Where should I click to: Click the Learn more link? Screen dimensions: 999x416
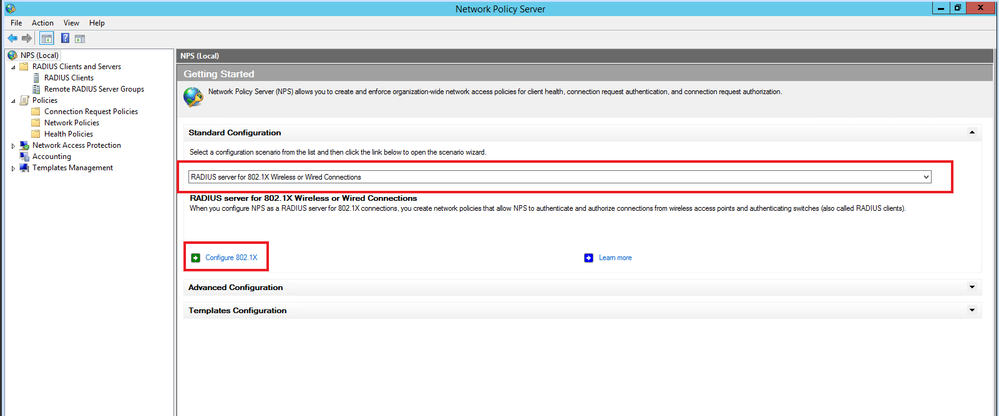pyautogui.click(x=615, y=257)
